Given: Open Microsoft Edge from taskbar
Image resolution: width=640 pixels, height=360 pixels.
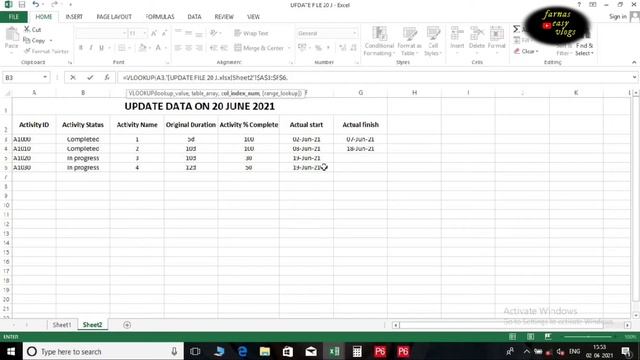Looking at the screenshot, I should 242,351.
